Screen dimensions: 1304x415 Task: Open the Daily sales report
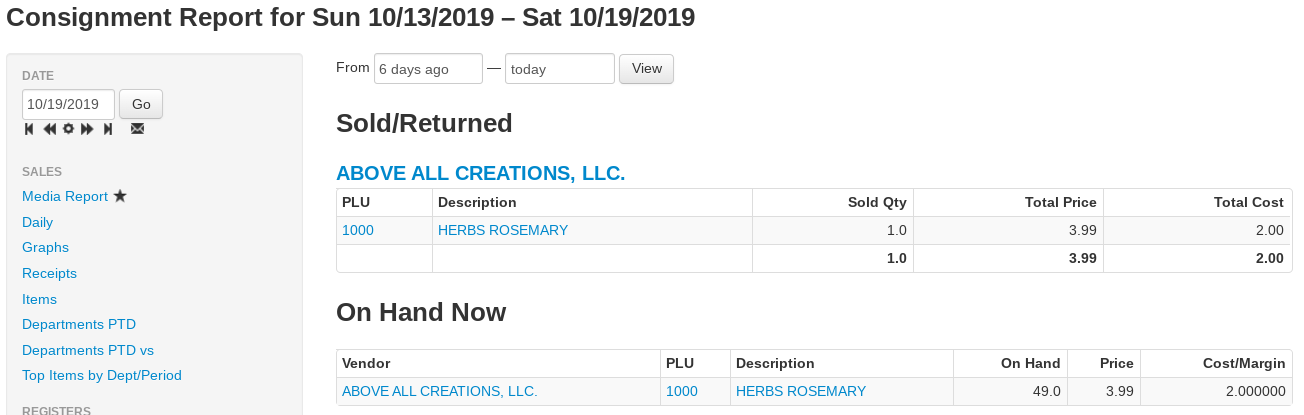tap(38, 222)
